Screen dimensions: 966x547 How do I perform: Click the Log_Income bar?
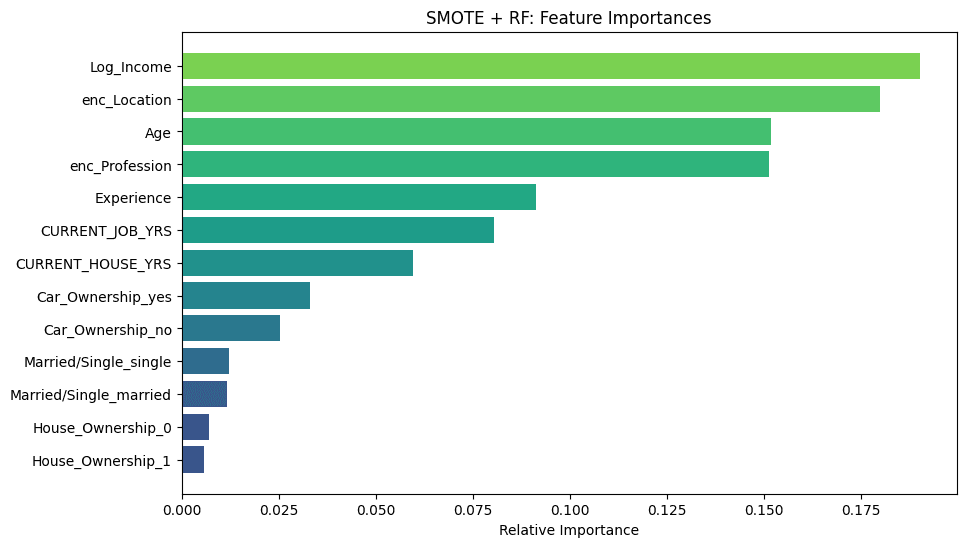[x=550, y=66]
